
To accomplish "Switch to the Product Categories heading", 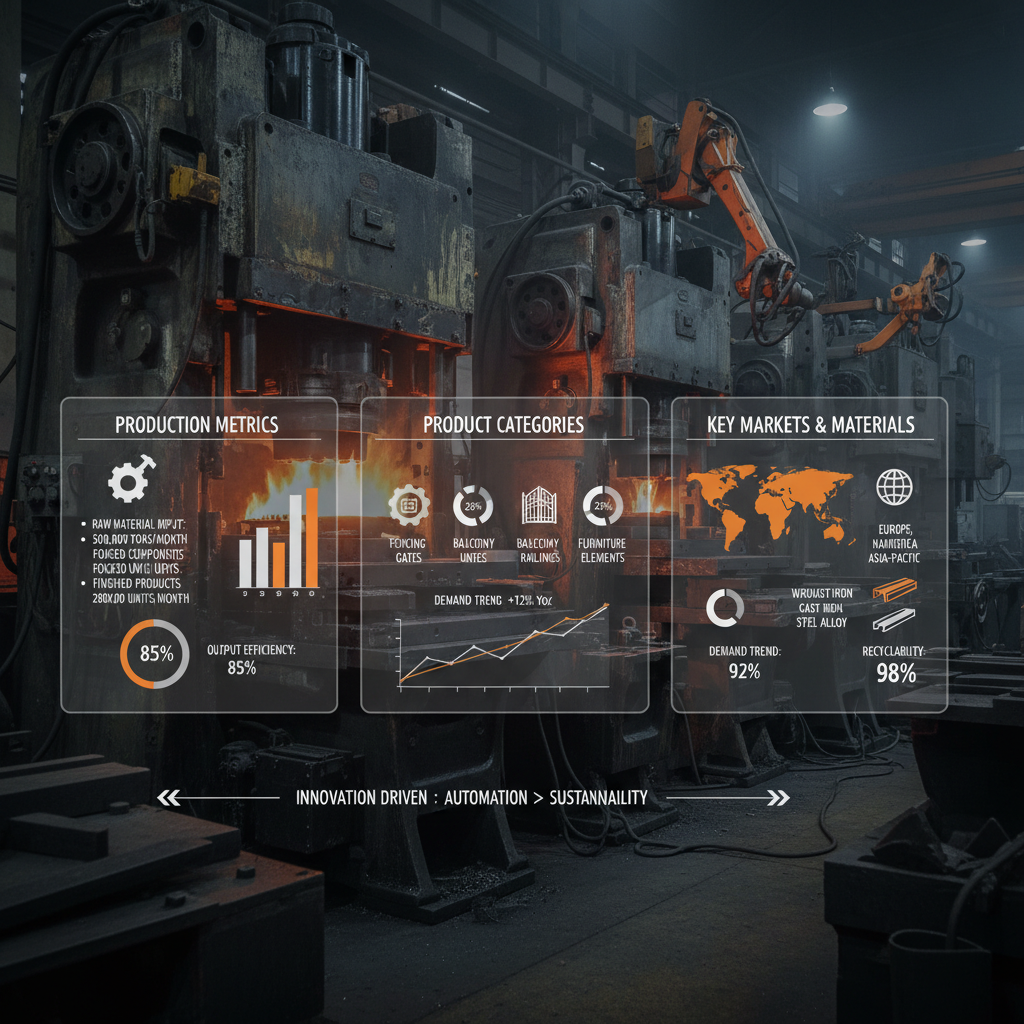I will pos(503,424).
